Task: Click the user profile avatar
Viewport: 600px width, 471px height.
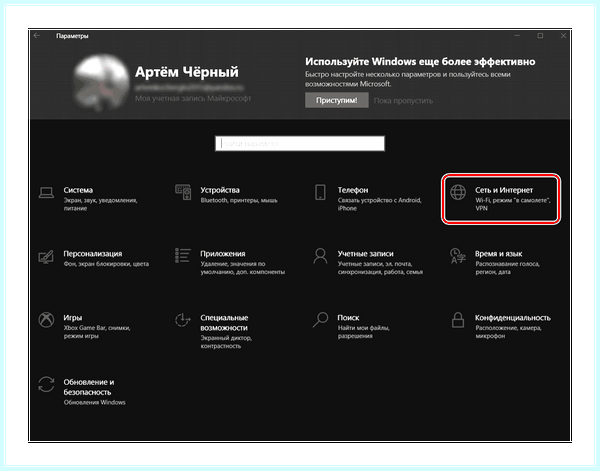Action: click(x=101, y=82)
